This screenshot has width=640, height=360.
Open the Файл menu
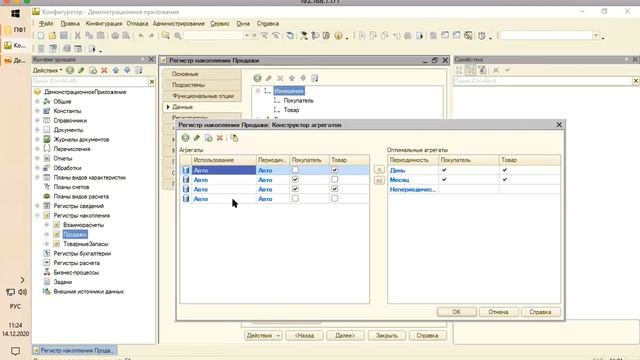point(46,24)
